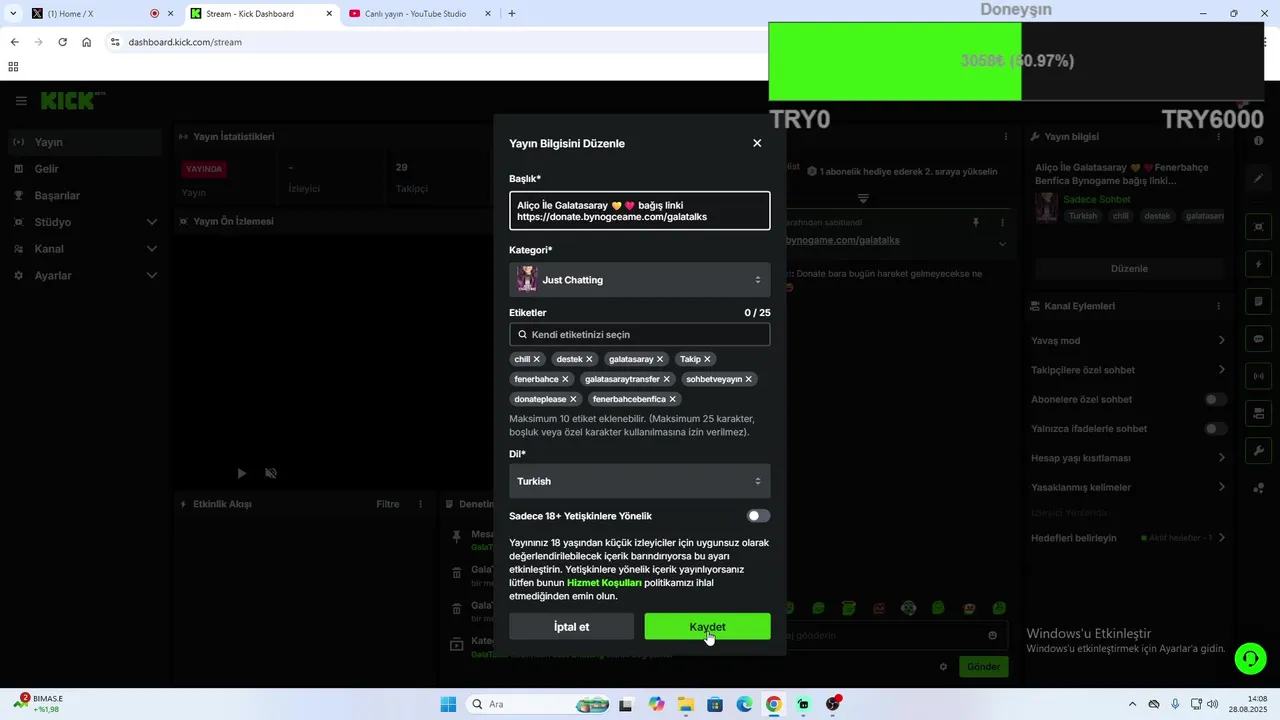Click the green headset support button
The width and height of the screenshot is (1280, 720).
click(x=1250, y=658)
